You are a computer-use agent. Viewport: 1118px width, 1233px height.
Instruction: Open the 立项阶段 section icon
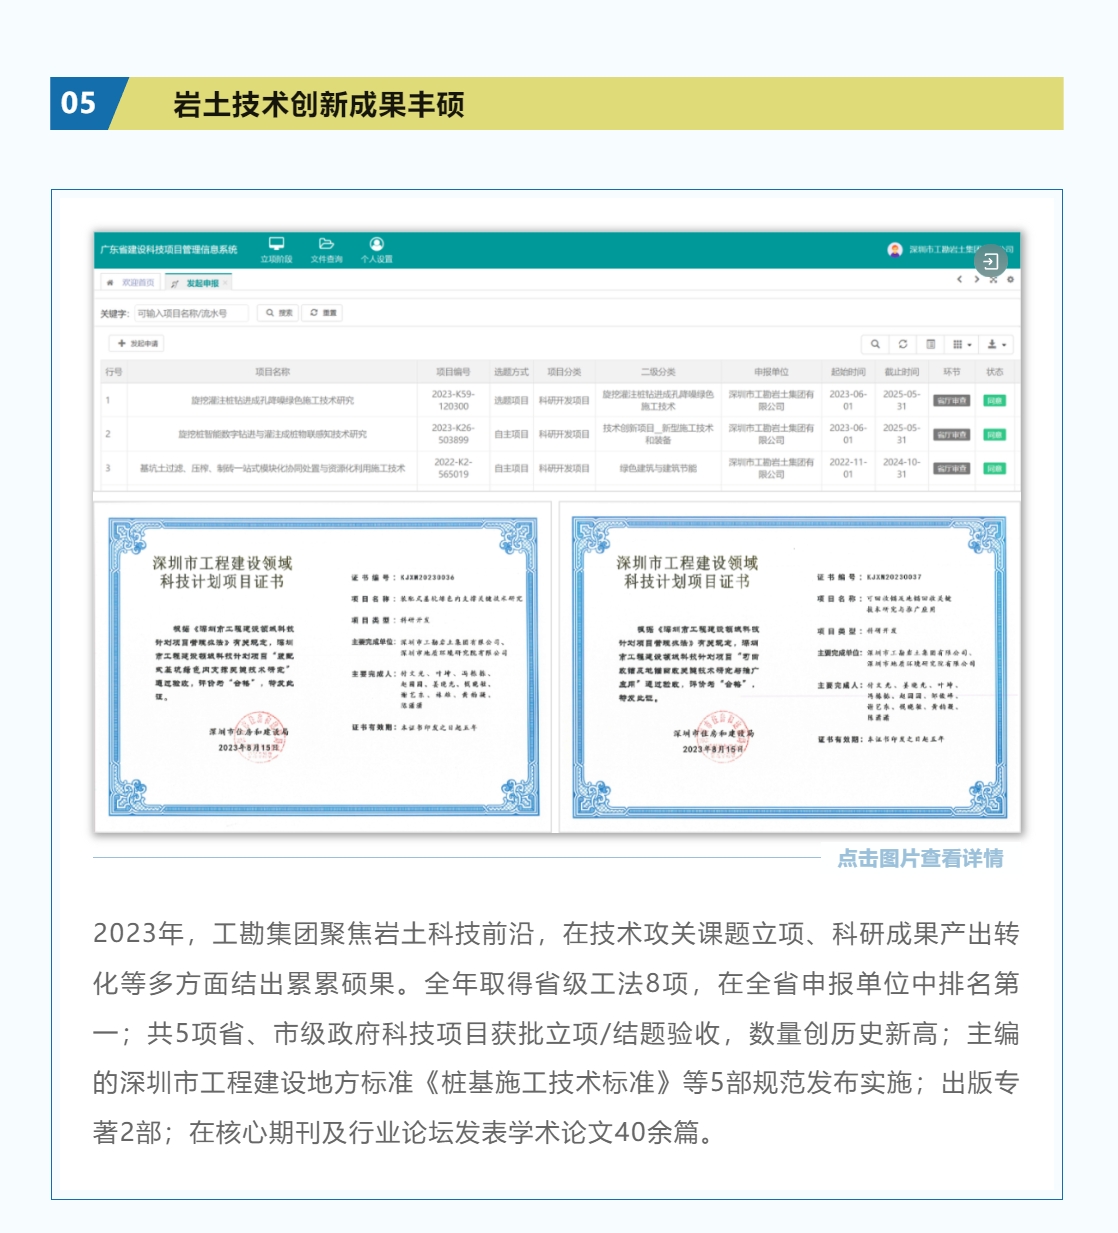point(276,244)
